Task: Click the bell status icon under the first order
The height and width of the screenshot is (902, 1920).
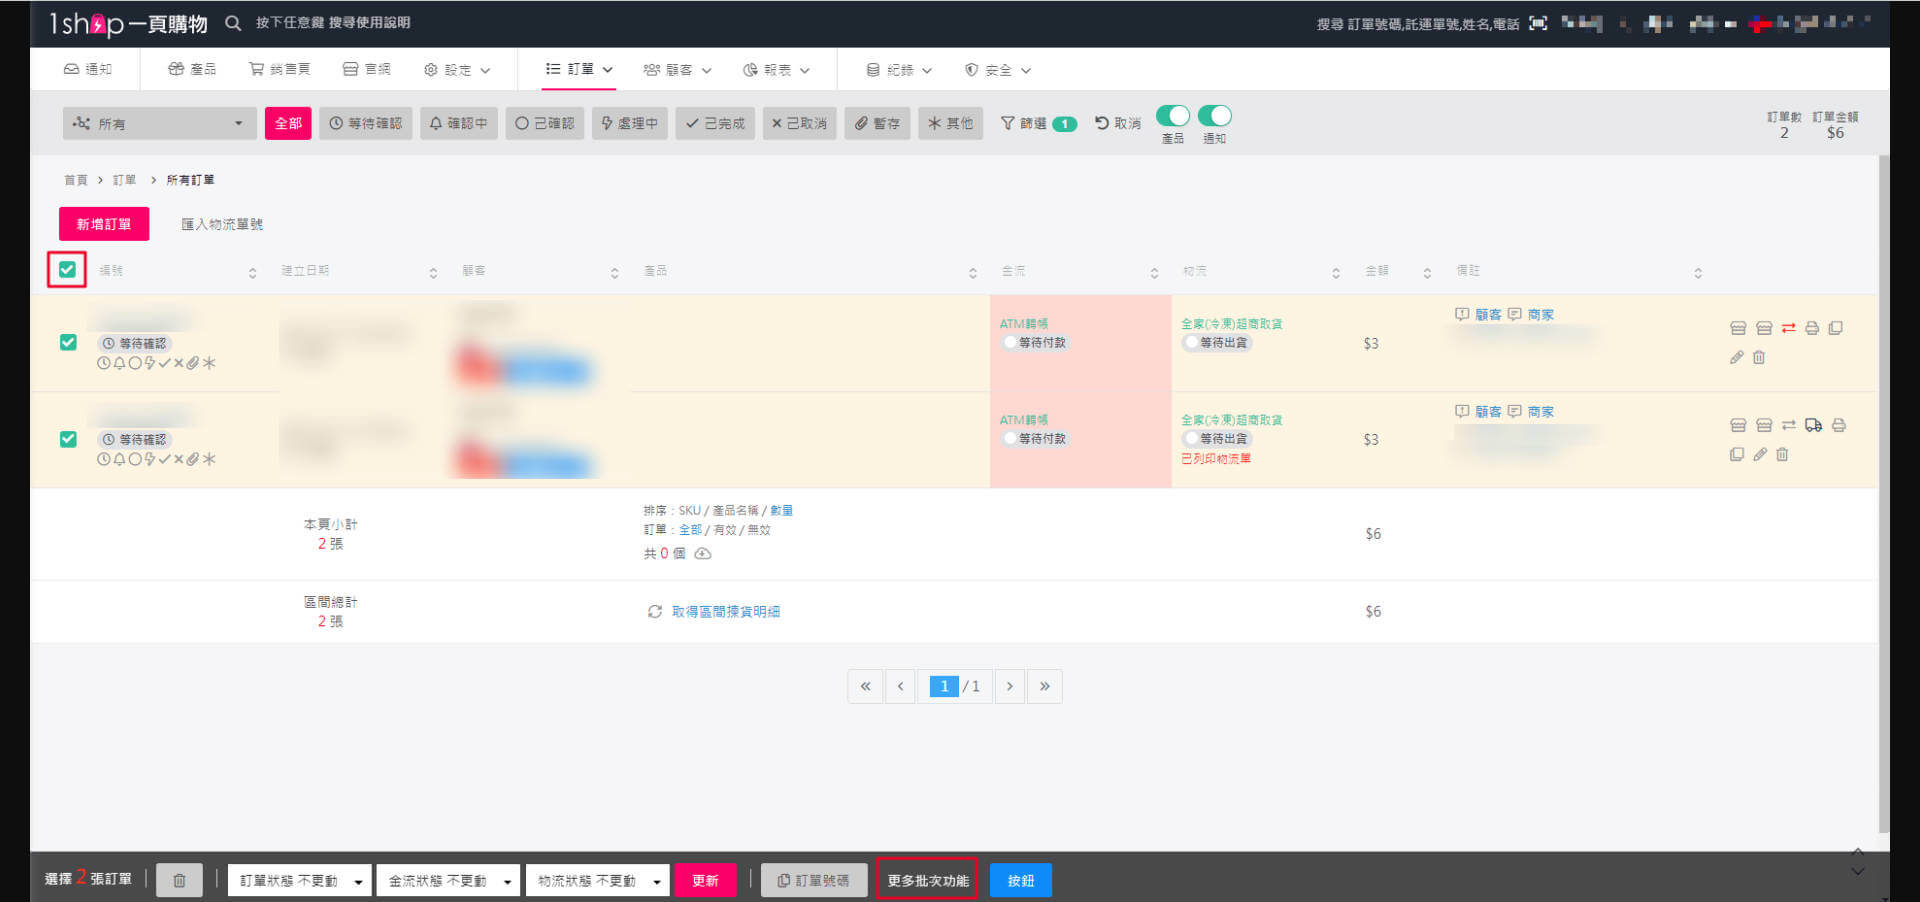Action: (x=117, y=363)
